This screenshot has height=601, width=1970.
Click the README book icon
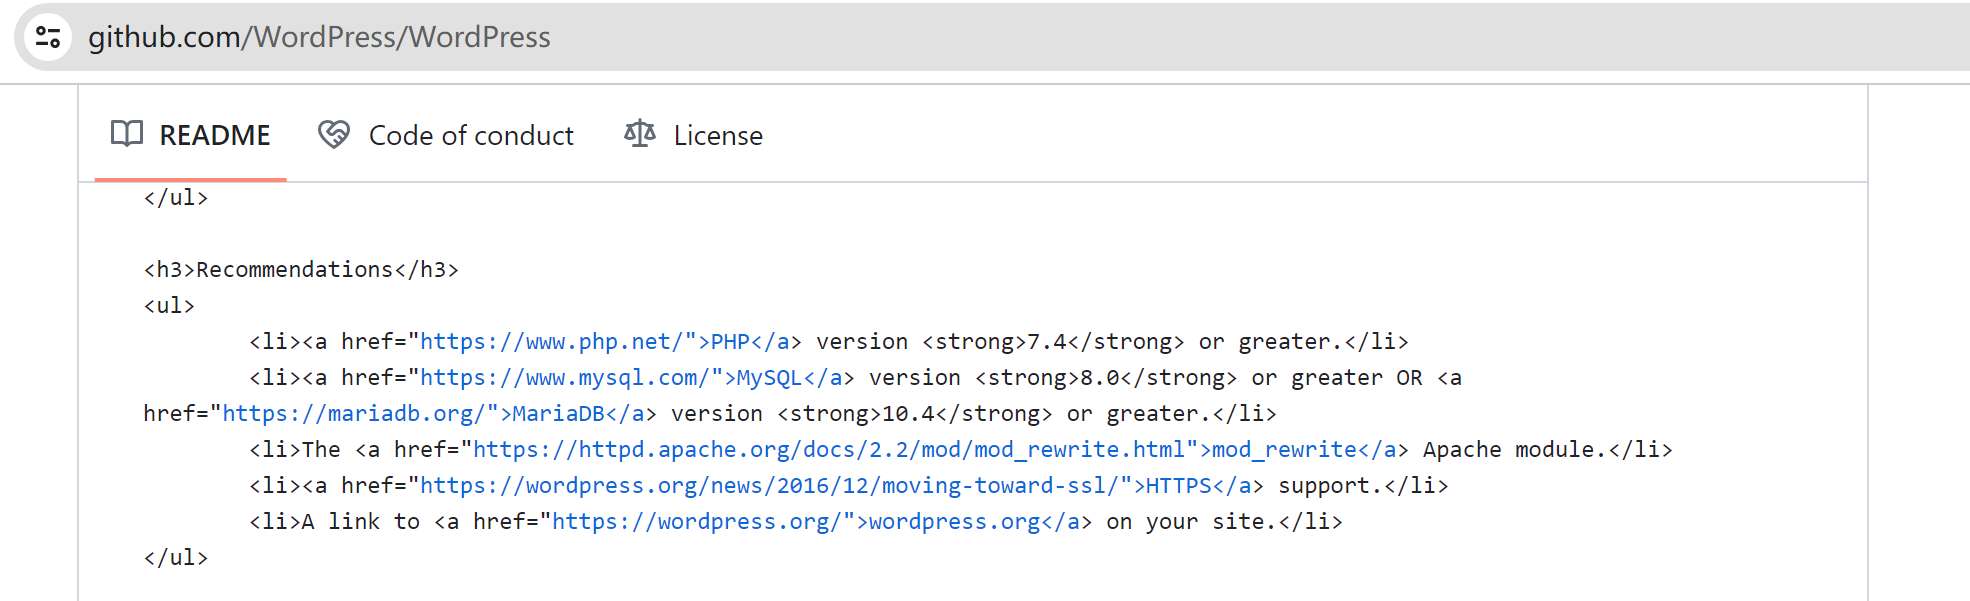pyautogui.click(x=127, y=134)
